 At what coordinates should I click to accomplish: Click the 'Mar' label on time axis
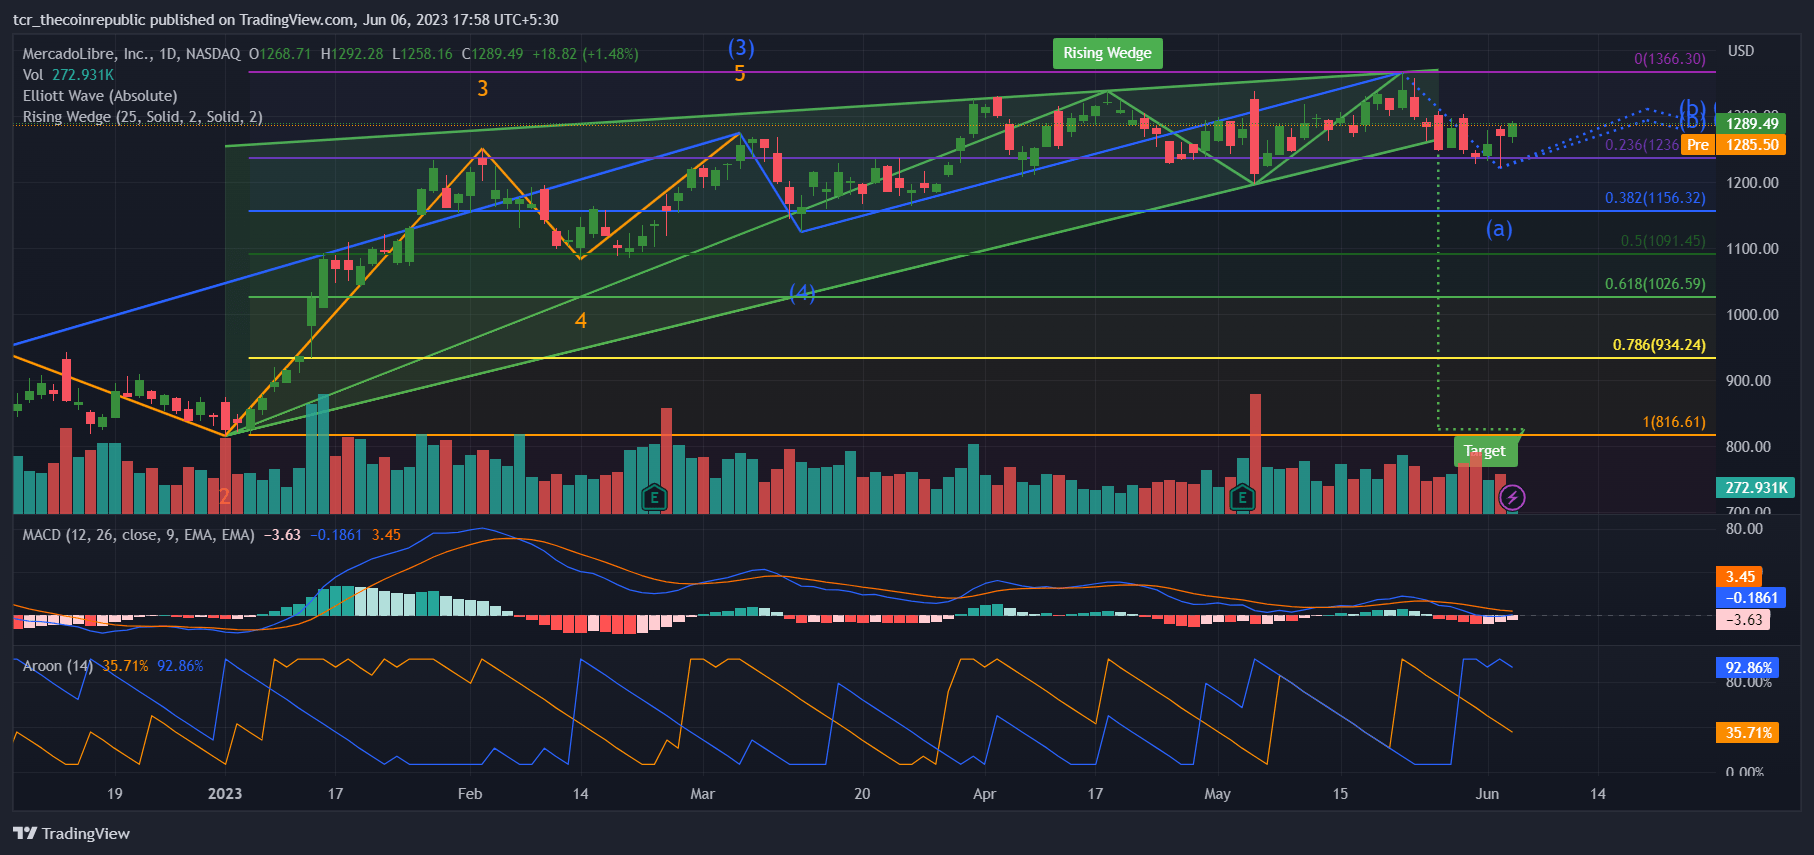[703, 794]
